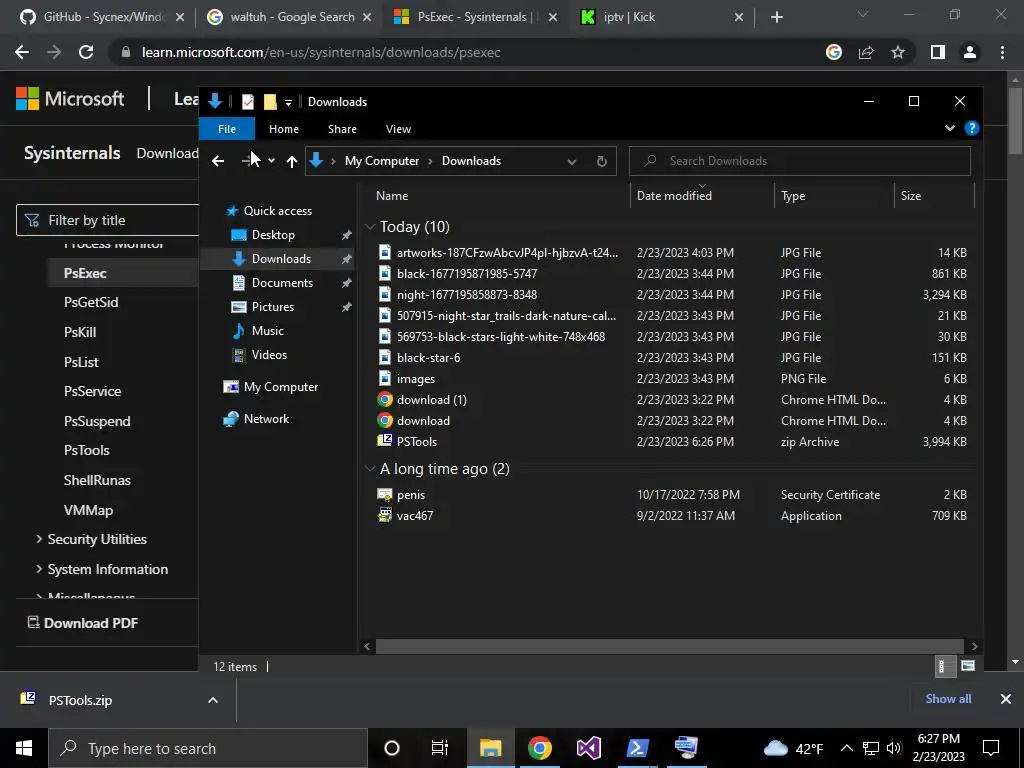Sort files by the Size column

(x=910, y=195)
